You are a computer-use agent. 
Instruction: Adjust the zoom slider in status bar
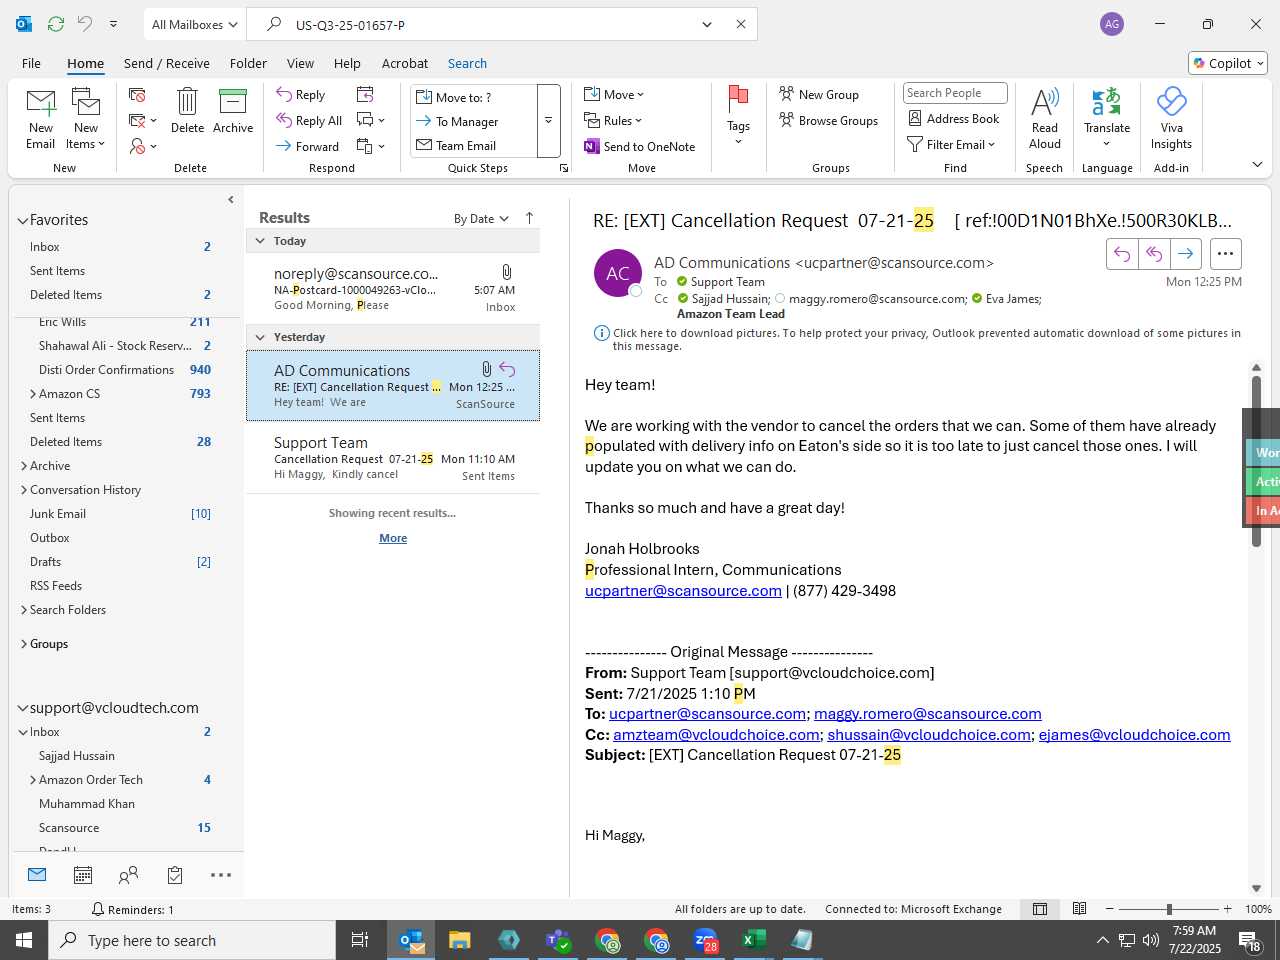[1169, 909]
